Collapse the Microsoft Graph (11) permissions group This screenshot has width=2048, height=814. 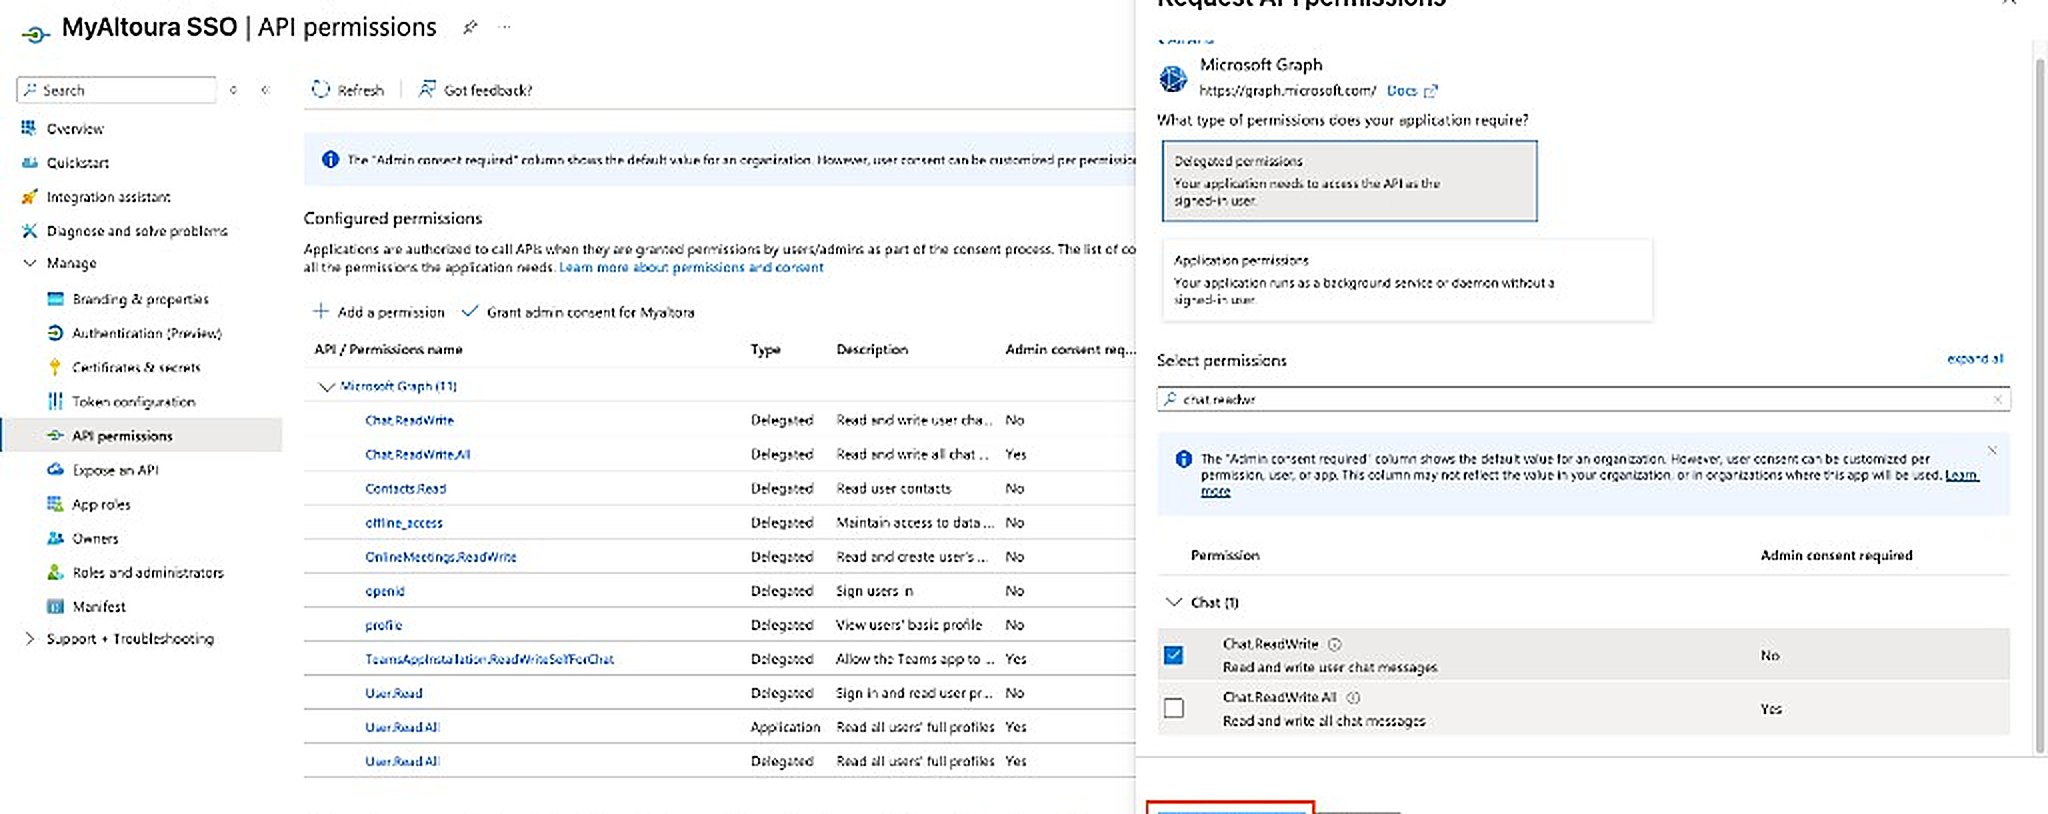326,386
